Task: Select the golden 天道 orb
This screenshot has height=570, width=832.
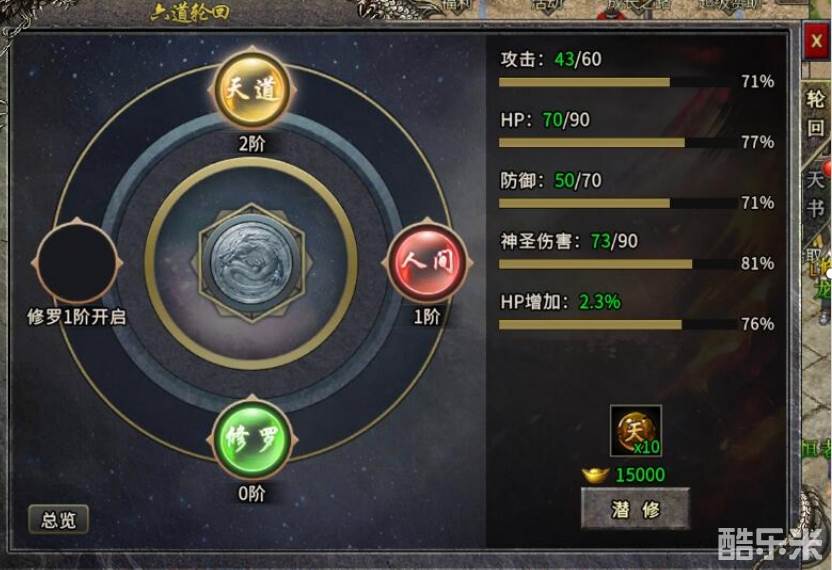Action: 252,90
